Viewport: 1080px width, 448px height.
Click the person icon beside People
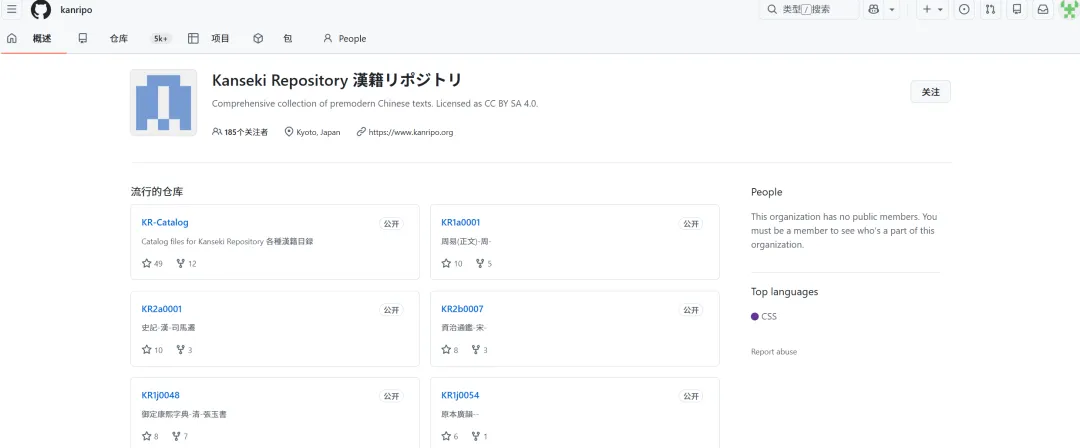327,39
